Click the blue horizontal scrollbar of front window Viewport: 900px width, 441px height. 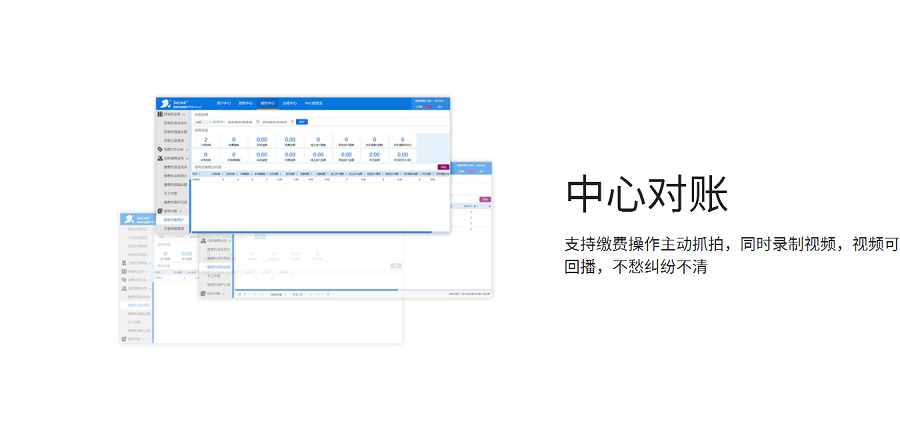click(x=312, y=232)
